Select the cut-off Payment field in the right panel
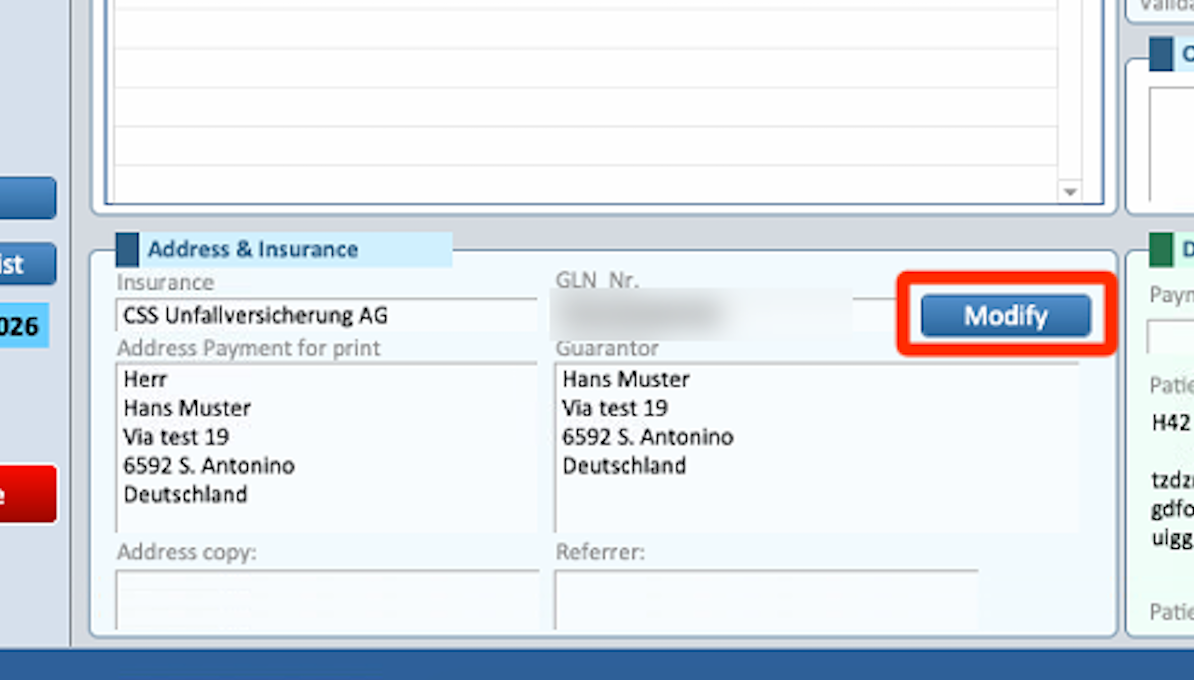Screen dimensions: 1194x680 point(1170,335)
